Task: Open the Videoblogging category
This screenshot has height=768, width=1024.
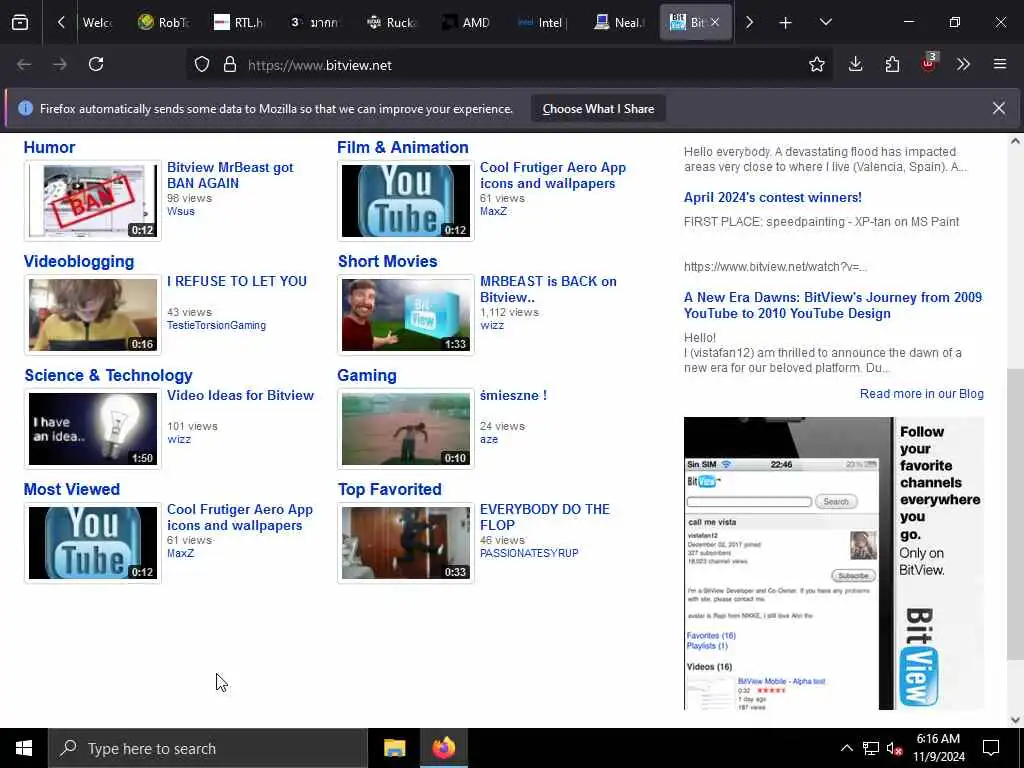Action: click(78, 262)
